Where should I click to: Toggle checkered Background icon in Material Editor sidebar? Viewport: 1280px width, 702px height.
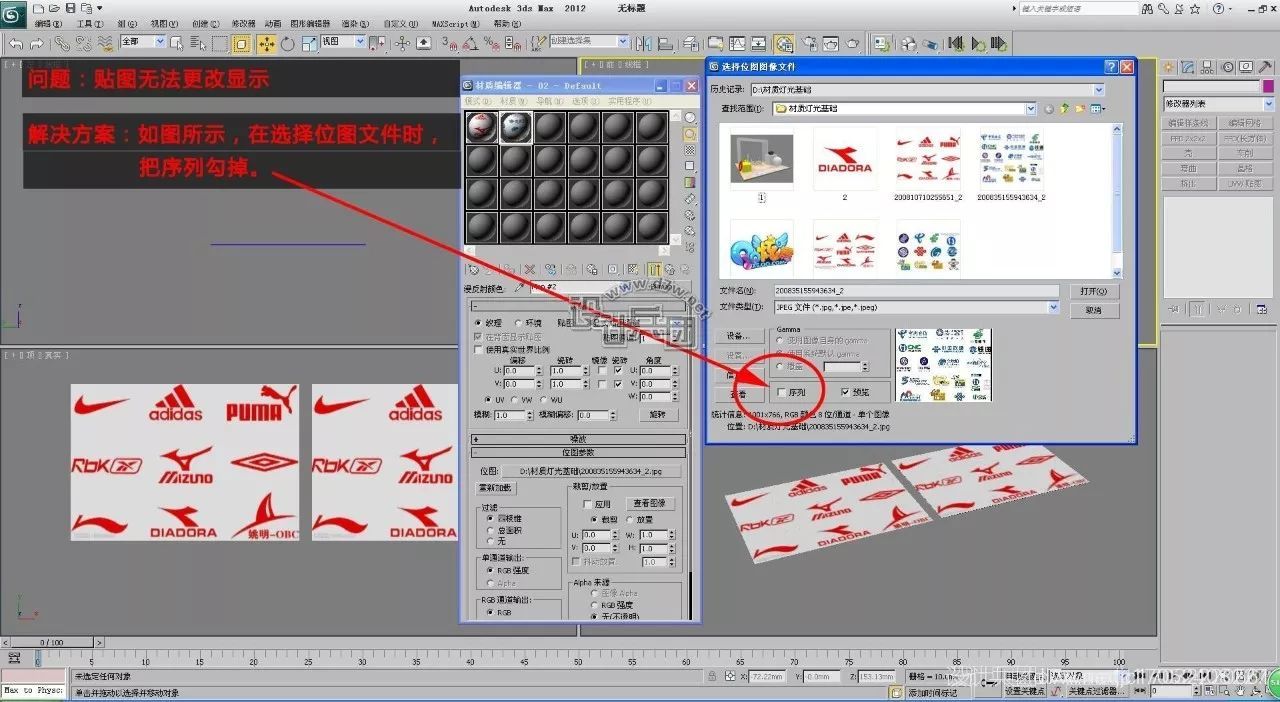coord(690,150)
